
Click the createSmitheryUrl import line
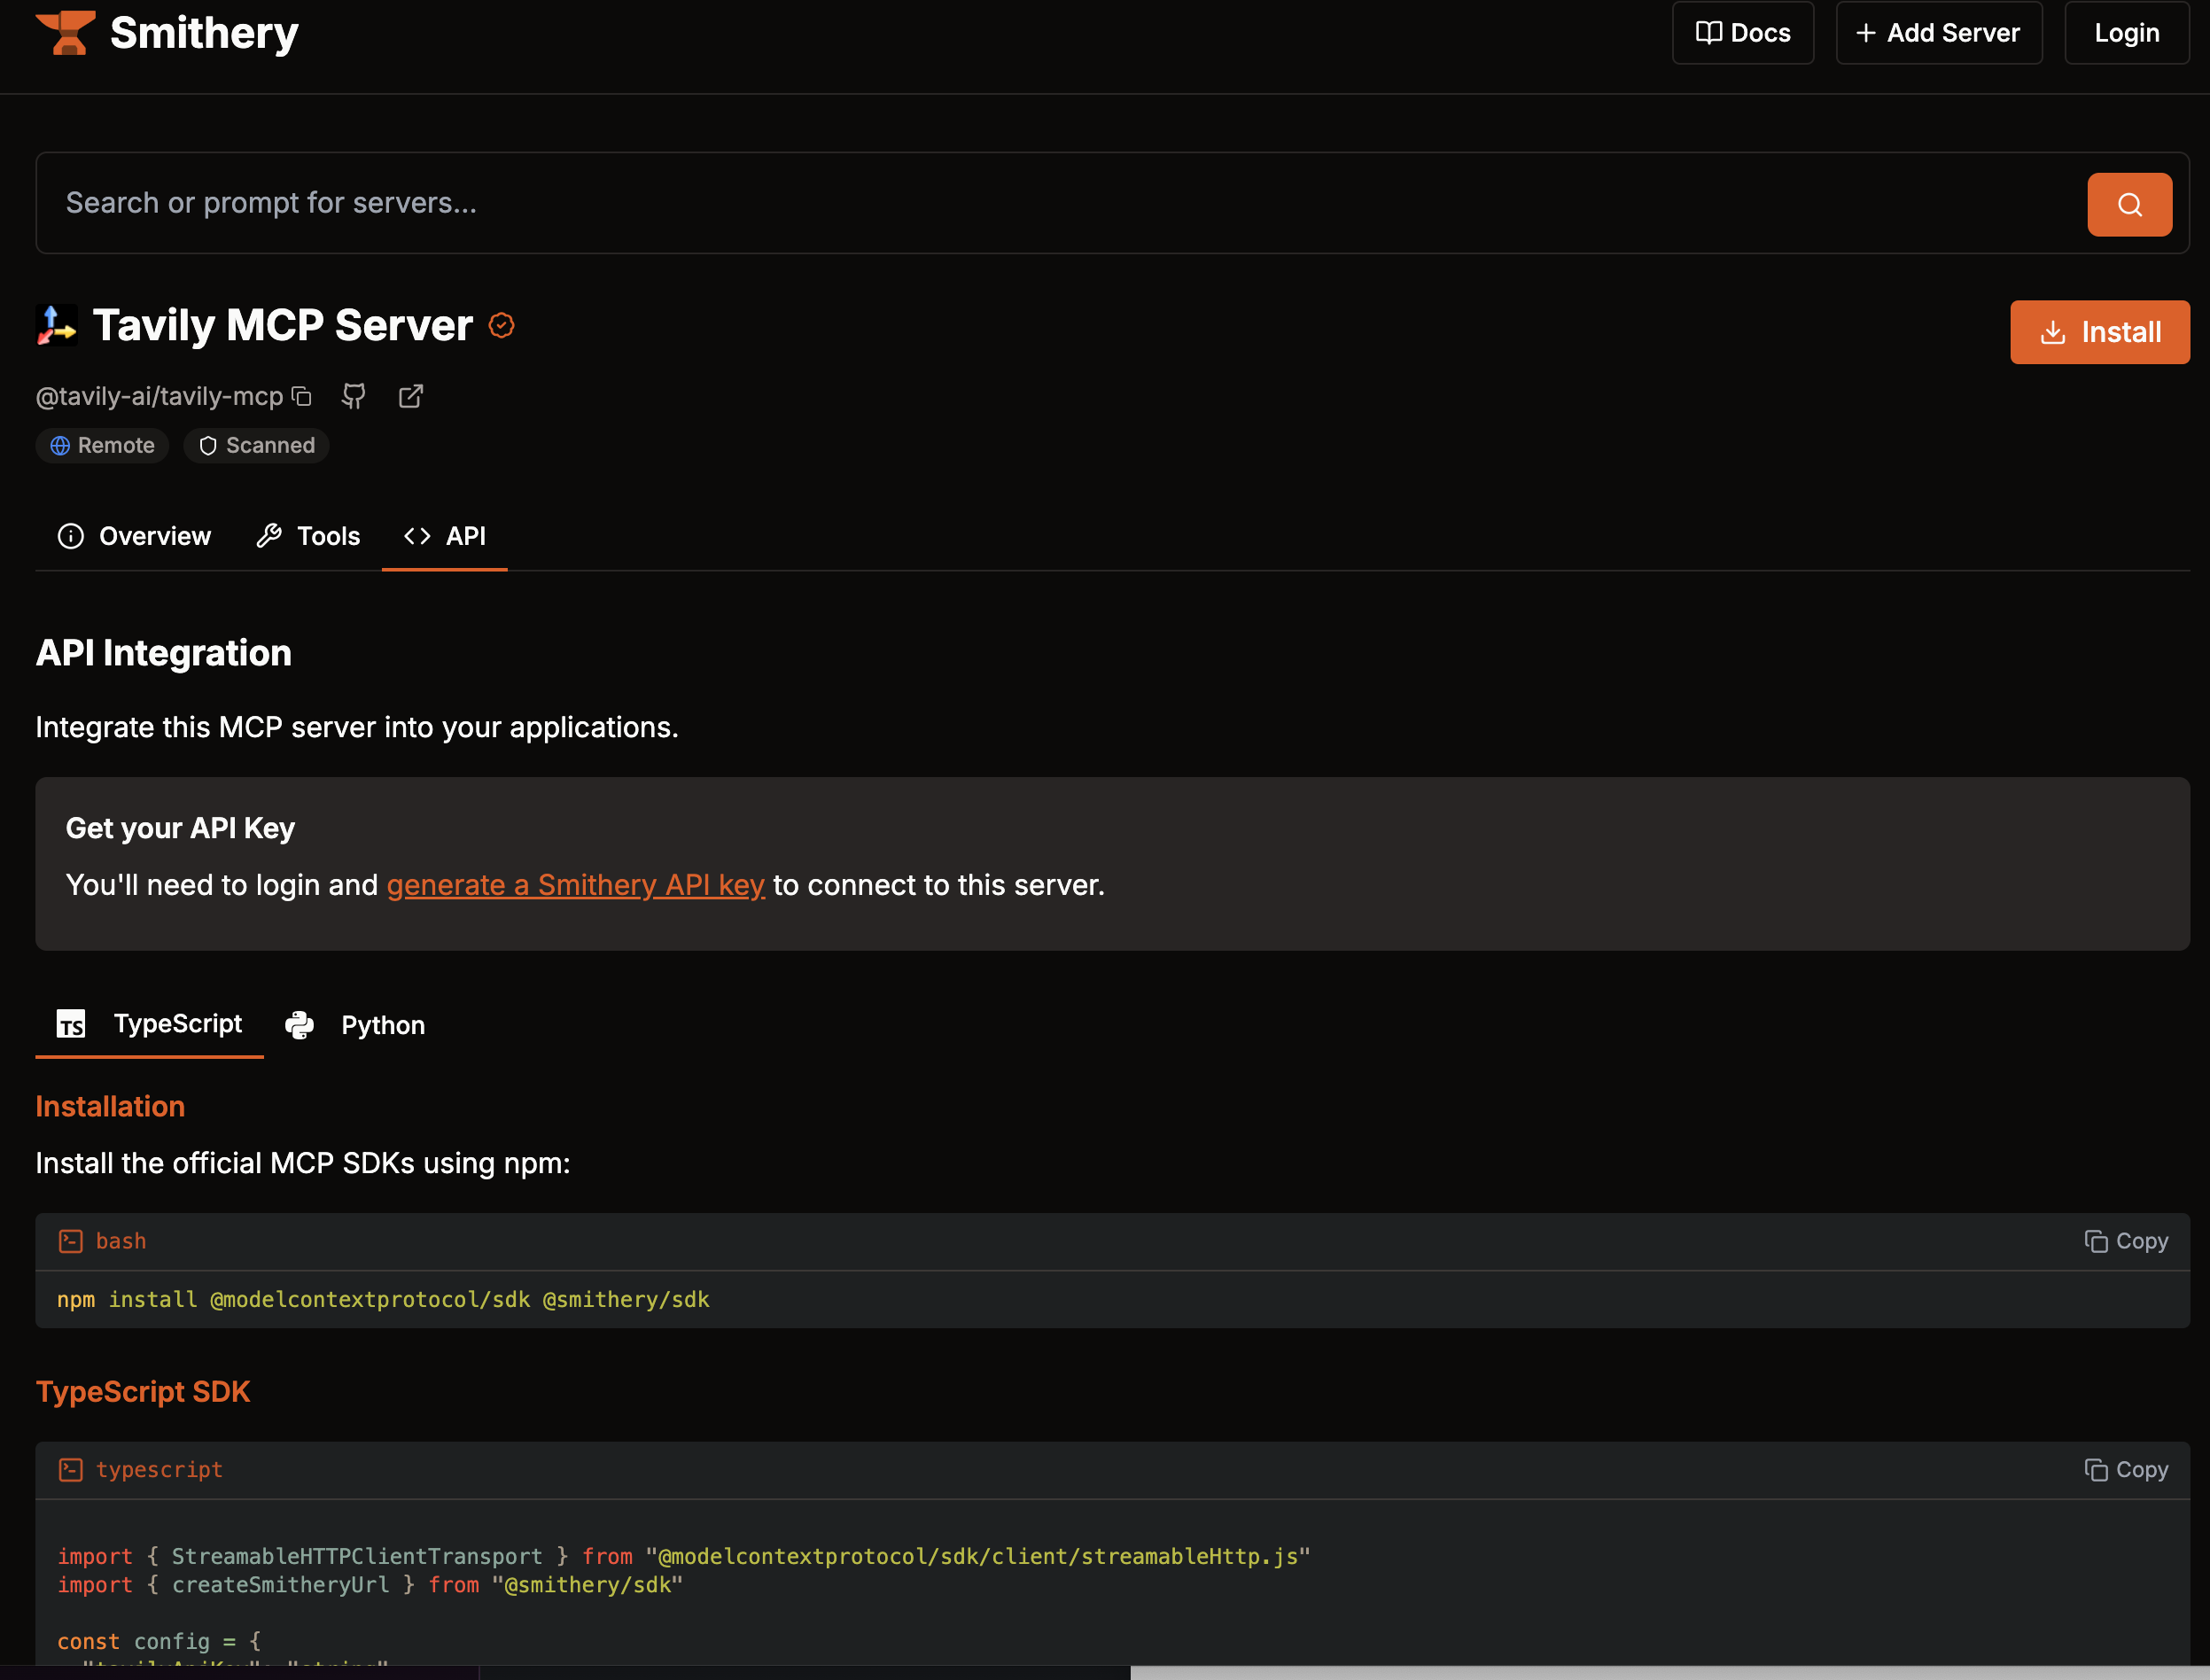pos(370,1586)
